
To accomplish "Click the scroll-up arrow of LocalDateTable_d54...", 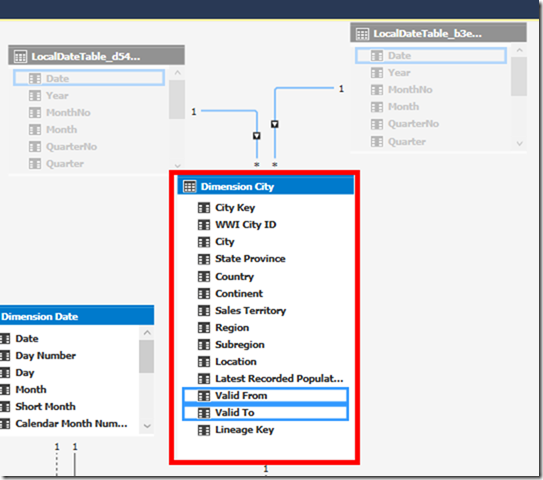I will [177, 73].
